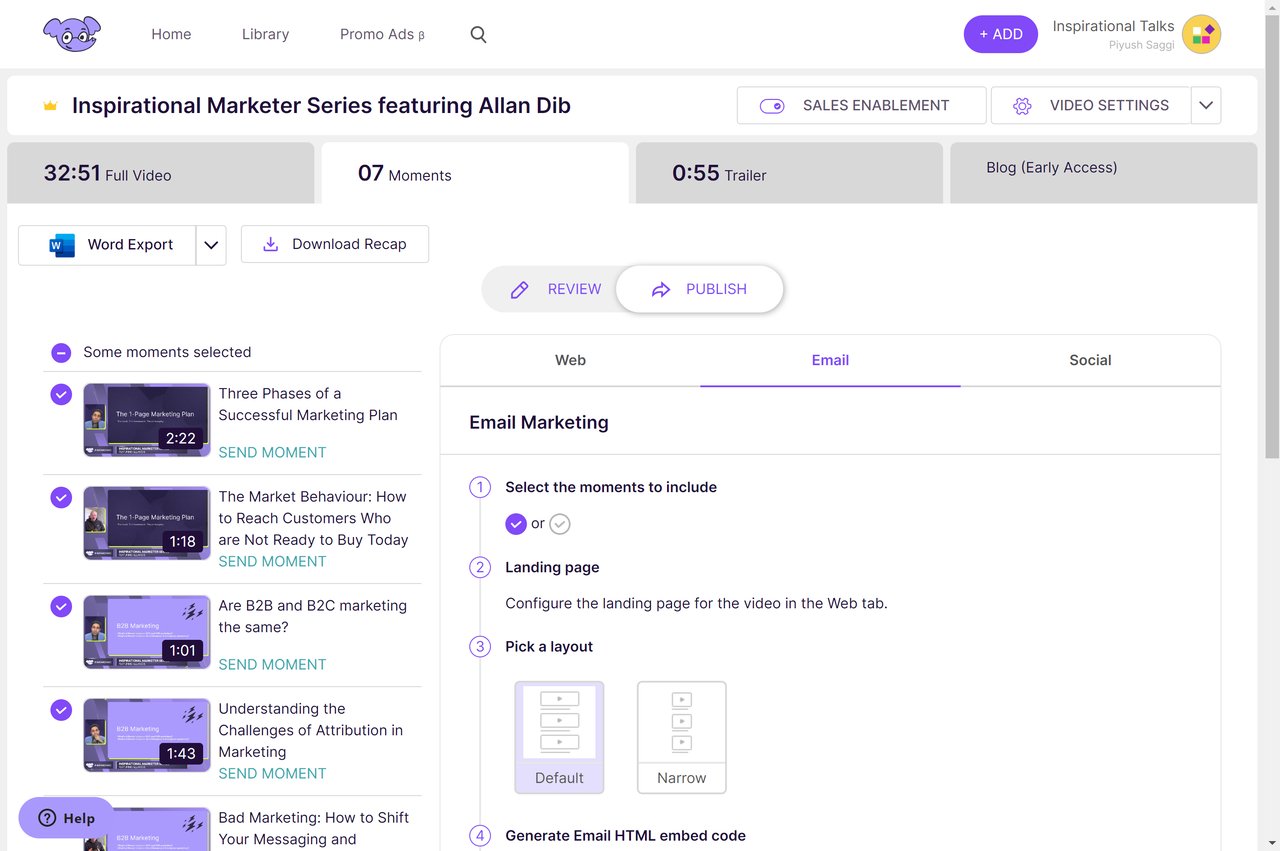
Task: Click Send Moment under Are B2B and B2C
Action: click(x=272, y=664)
